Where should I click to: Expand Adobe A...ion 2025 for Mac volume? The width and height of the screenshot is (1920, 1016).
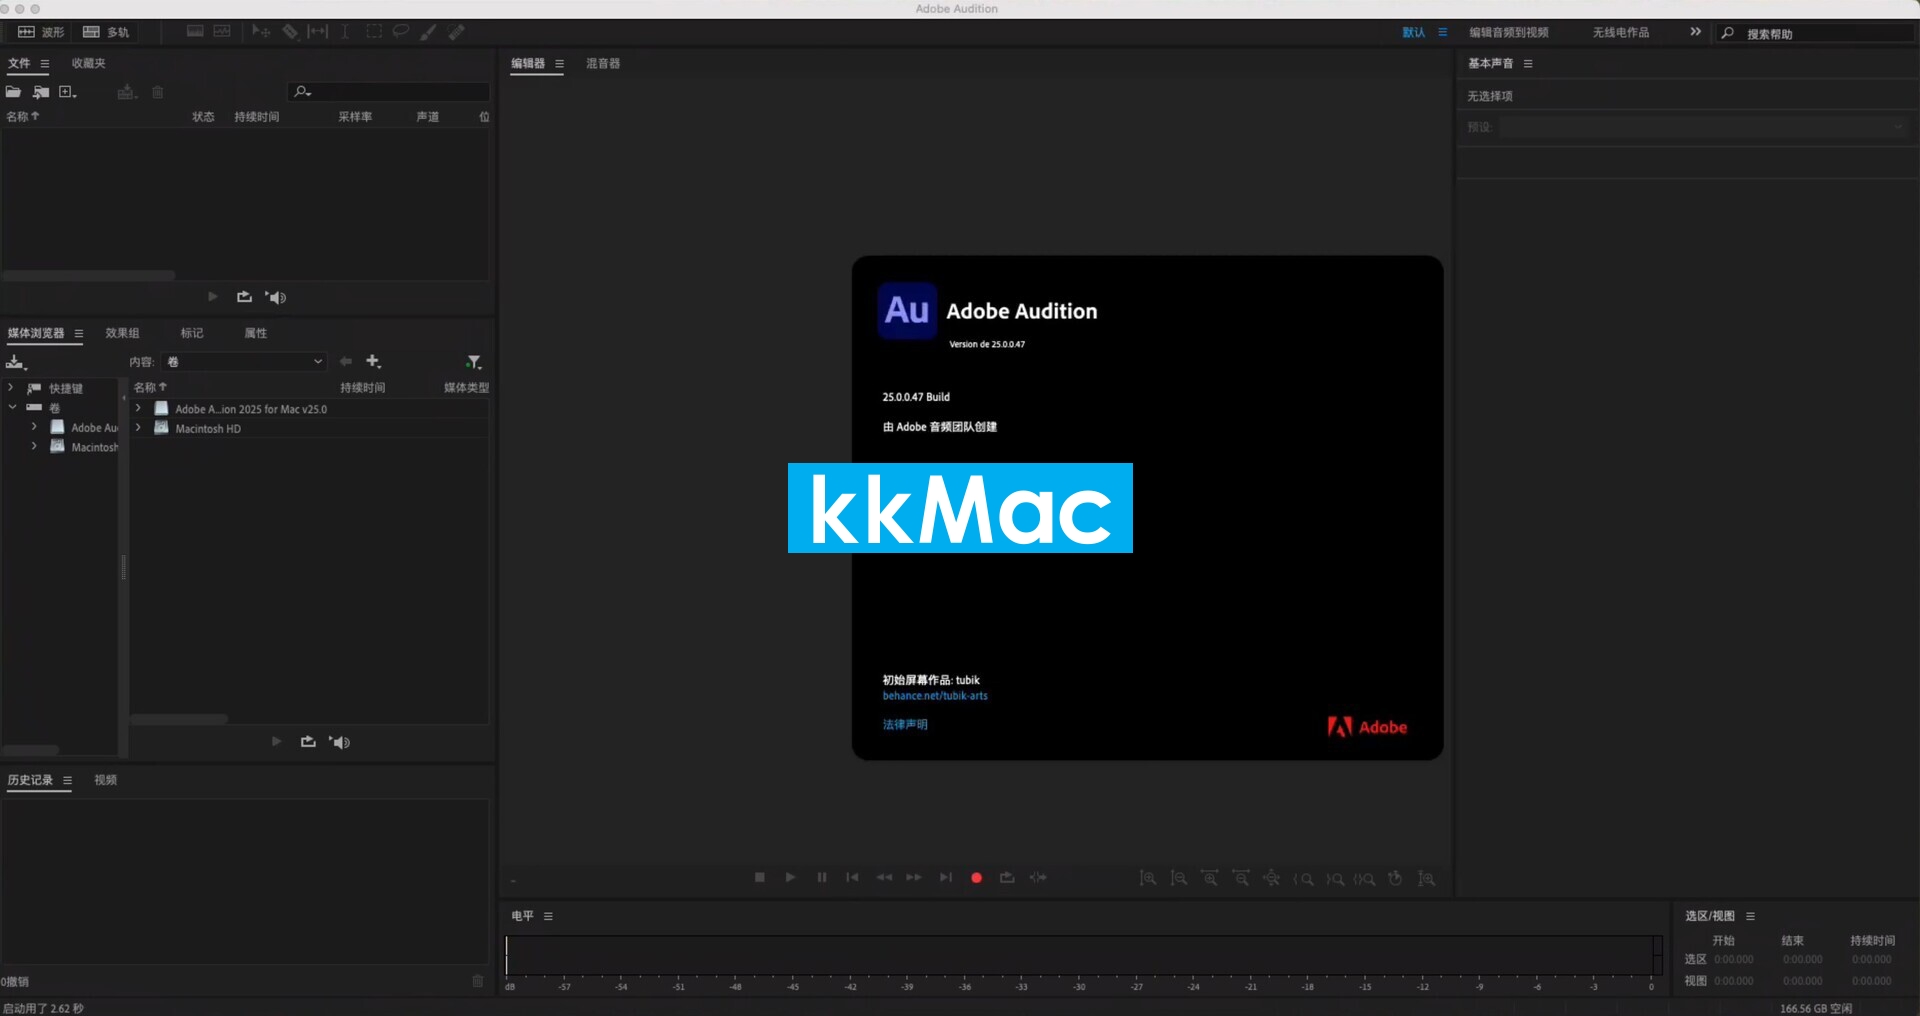point(138,408)
